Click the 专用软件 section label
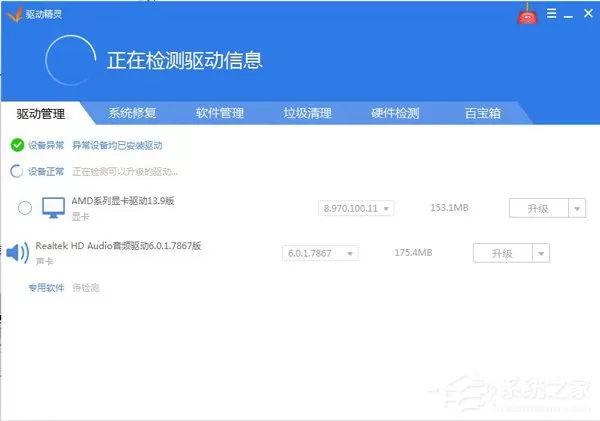Image resolution: width=600 pixels, height=421 pixels. click(x=46, y=288)
